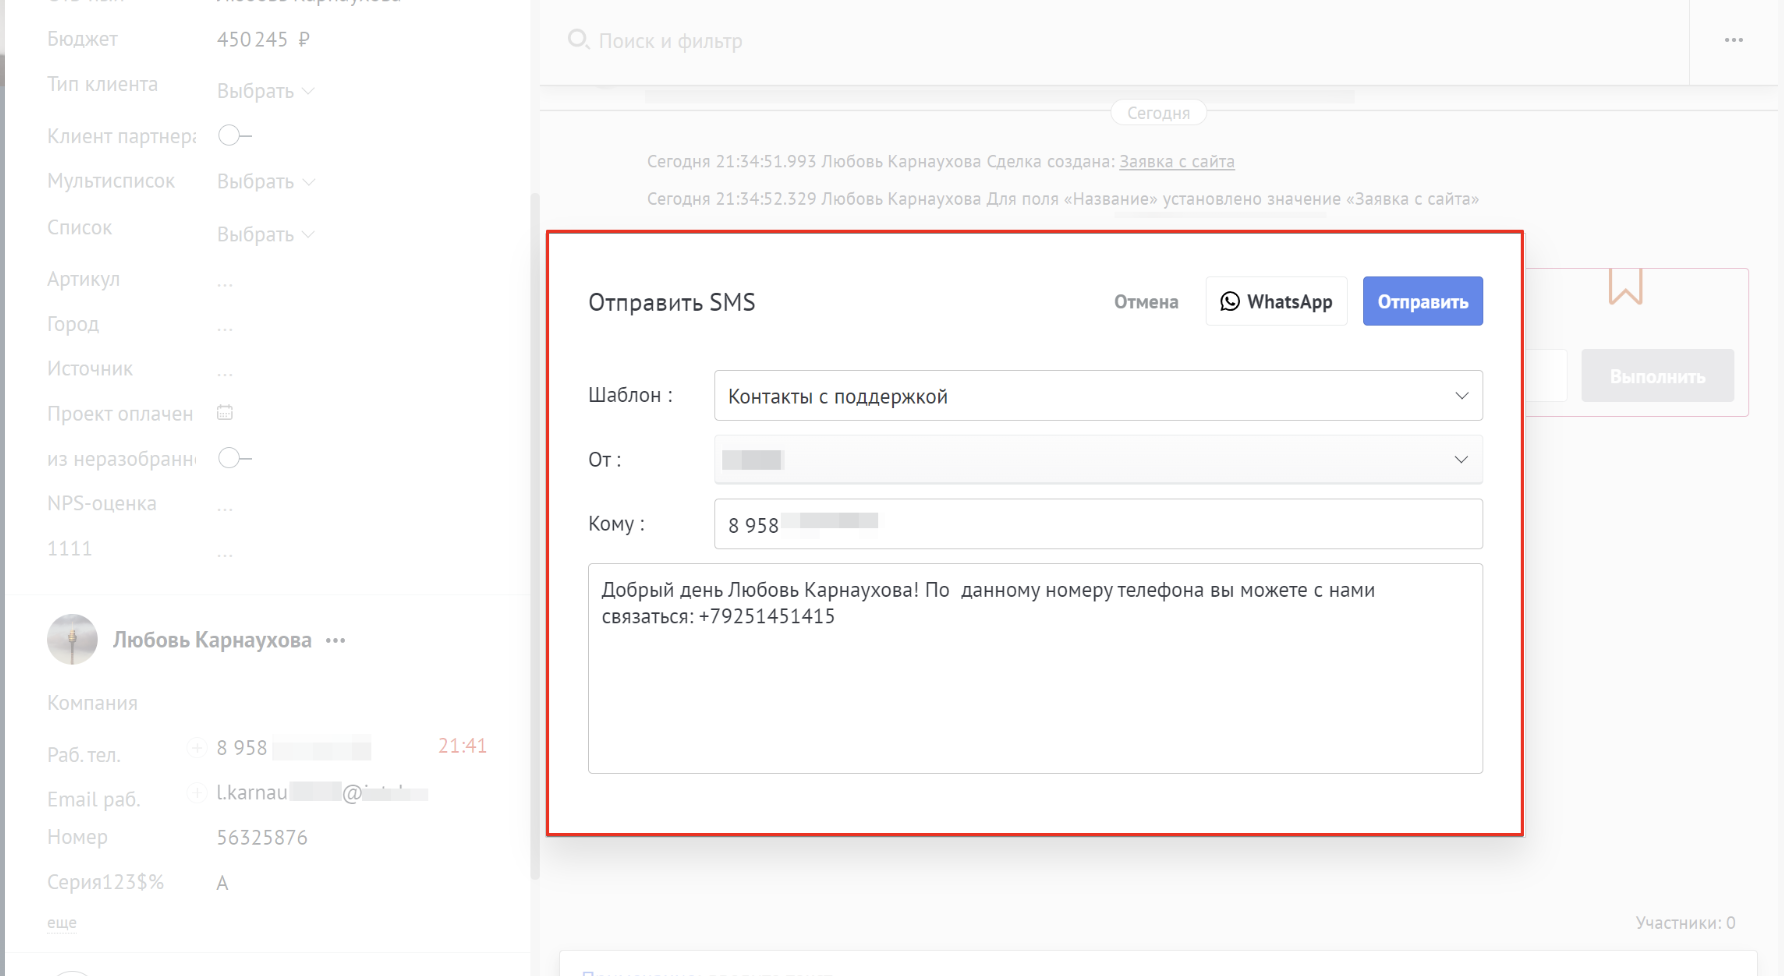Viewport: 1784px width, 976px height.
Task: Add another phone with the plus icon
Action: point(197,748)
